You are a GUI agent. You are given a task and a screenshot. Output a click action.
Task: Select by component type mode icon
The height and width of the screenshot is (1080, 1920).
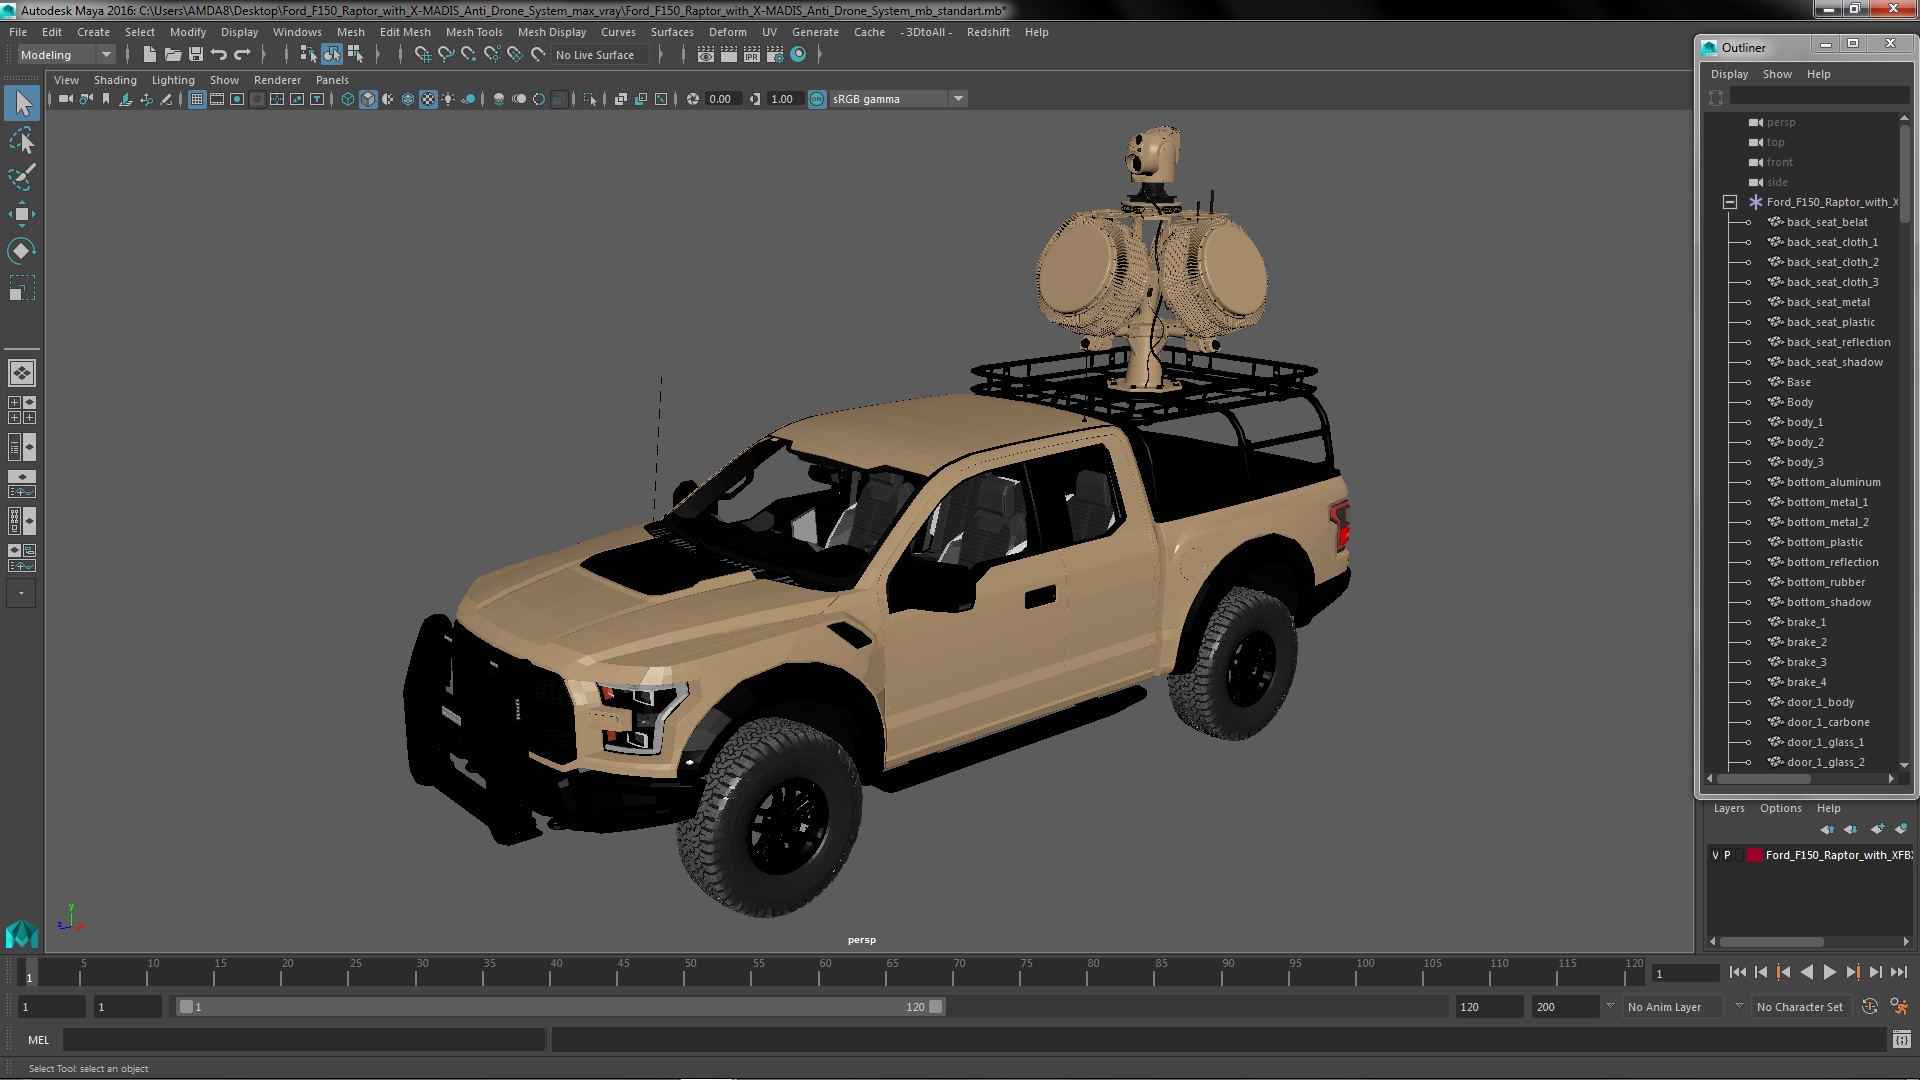(x=355, y=55)
